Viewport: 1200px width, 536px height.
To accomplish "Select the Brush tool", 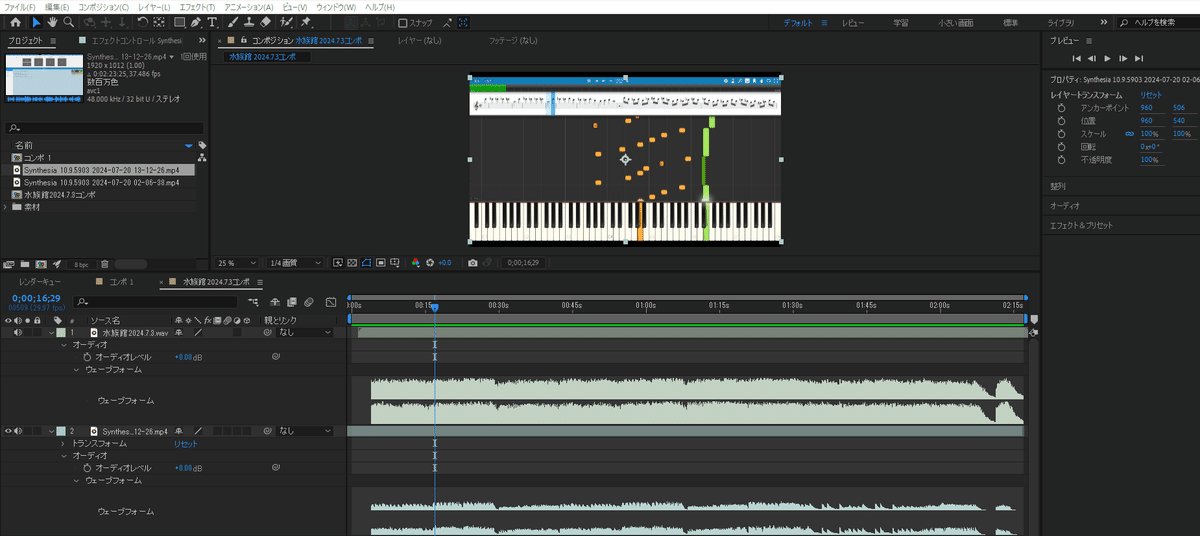I will 232,21.
